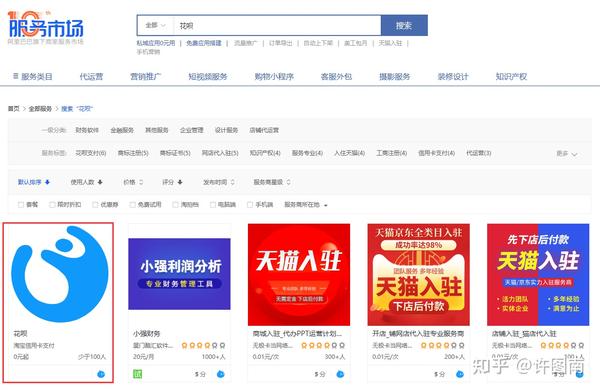600x390 pixels.
Task: Select the 信用卡支付(4) tag
Action: 437,153
